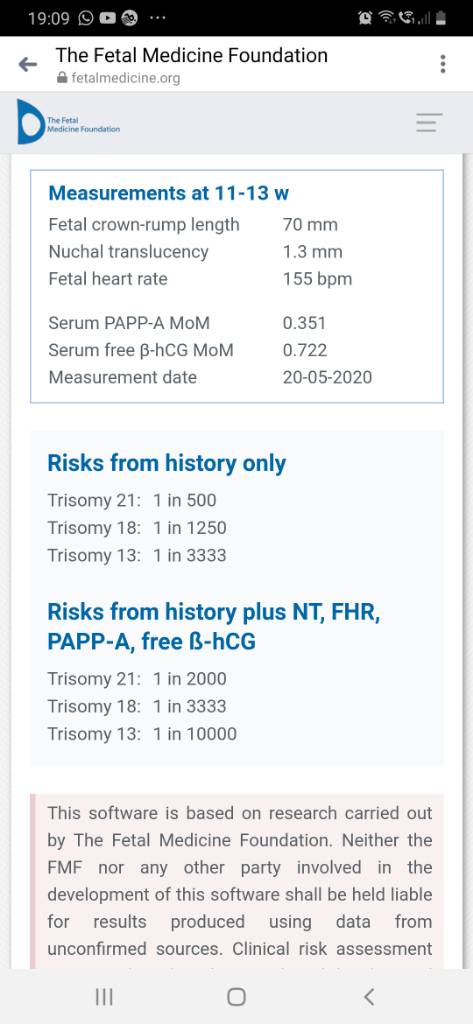Tap the WhatsApp notification icon

coord(86,18)
